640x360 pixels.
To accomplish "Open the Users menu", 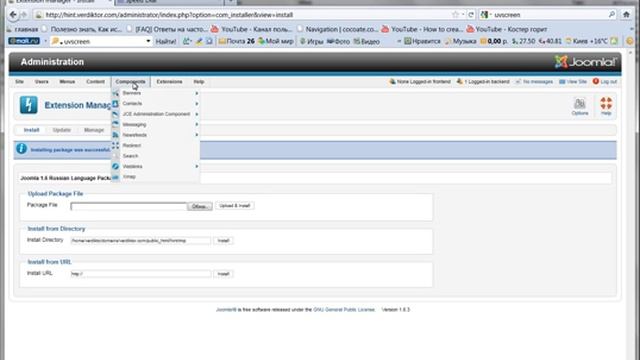I will pyautogui.click(x=42, y=82).
